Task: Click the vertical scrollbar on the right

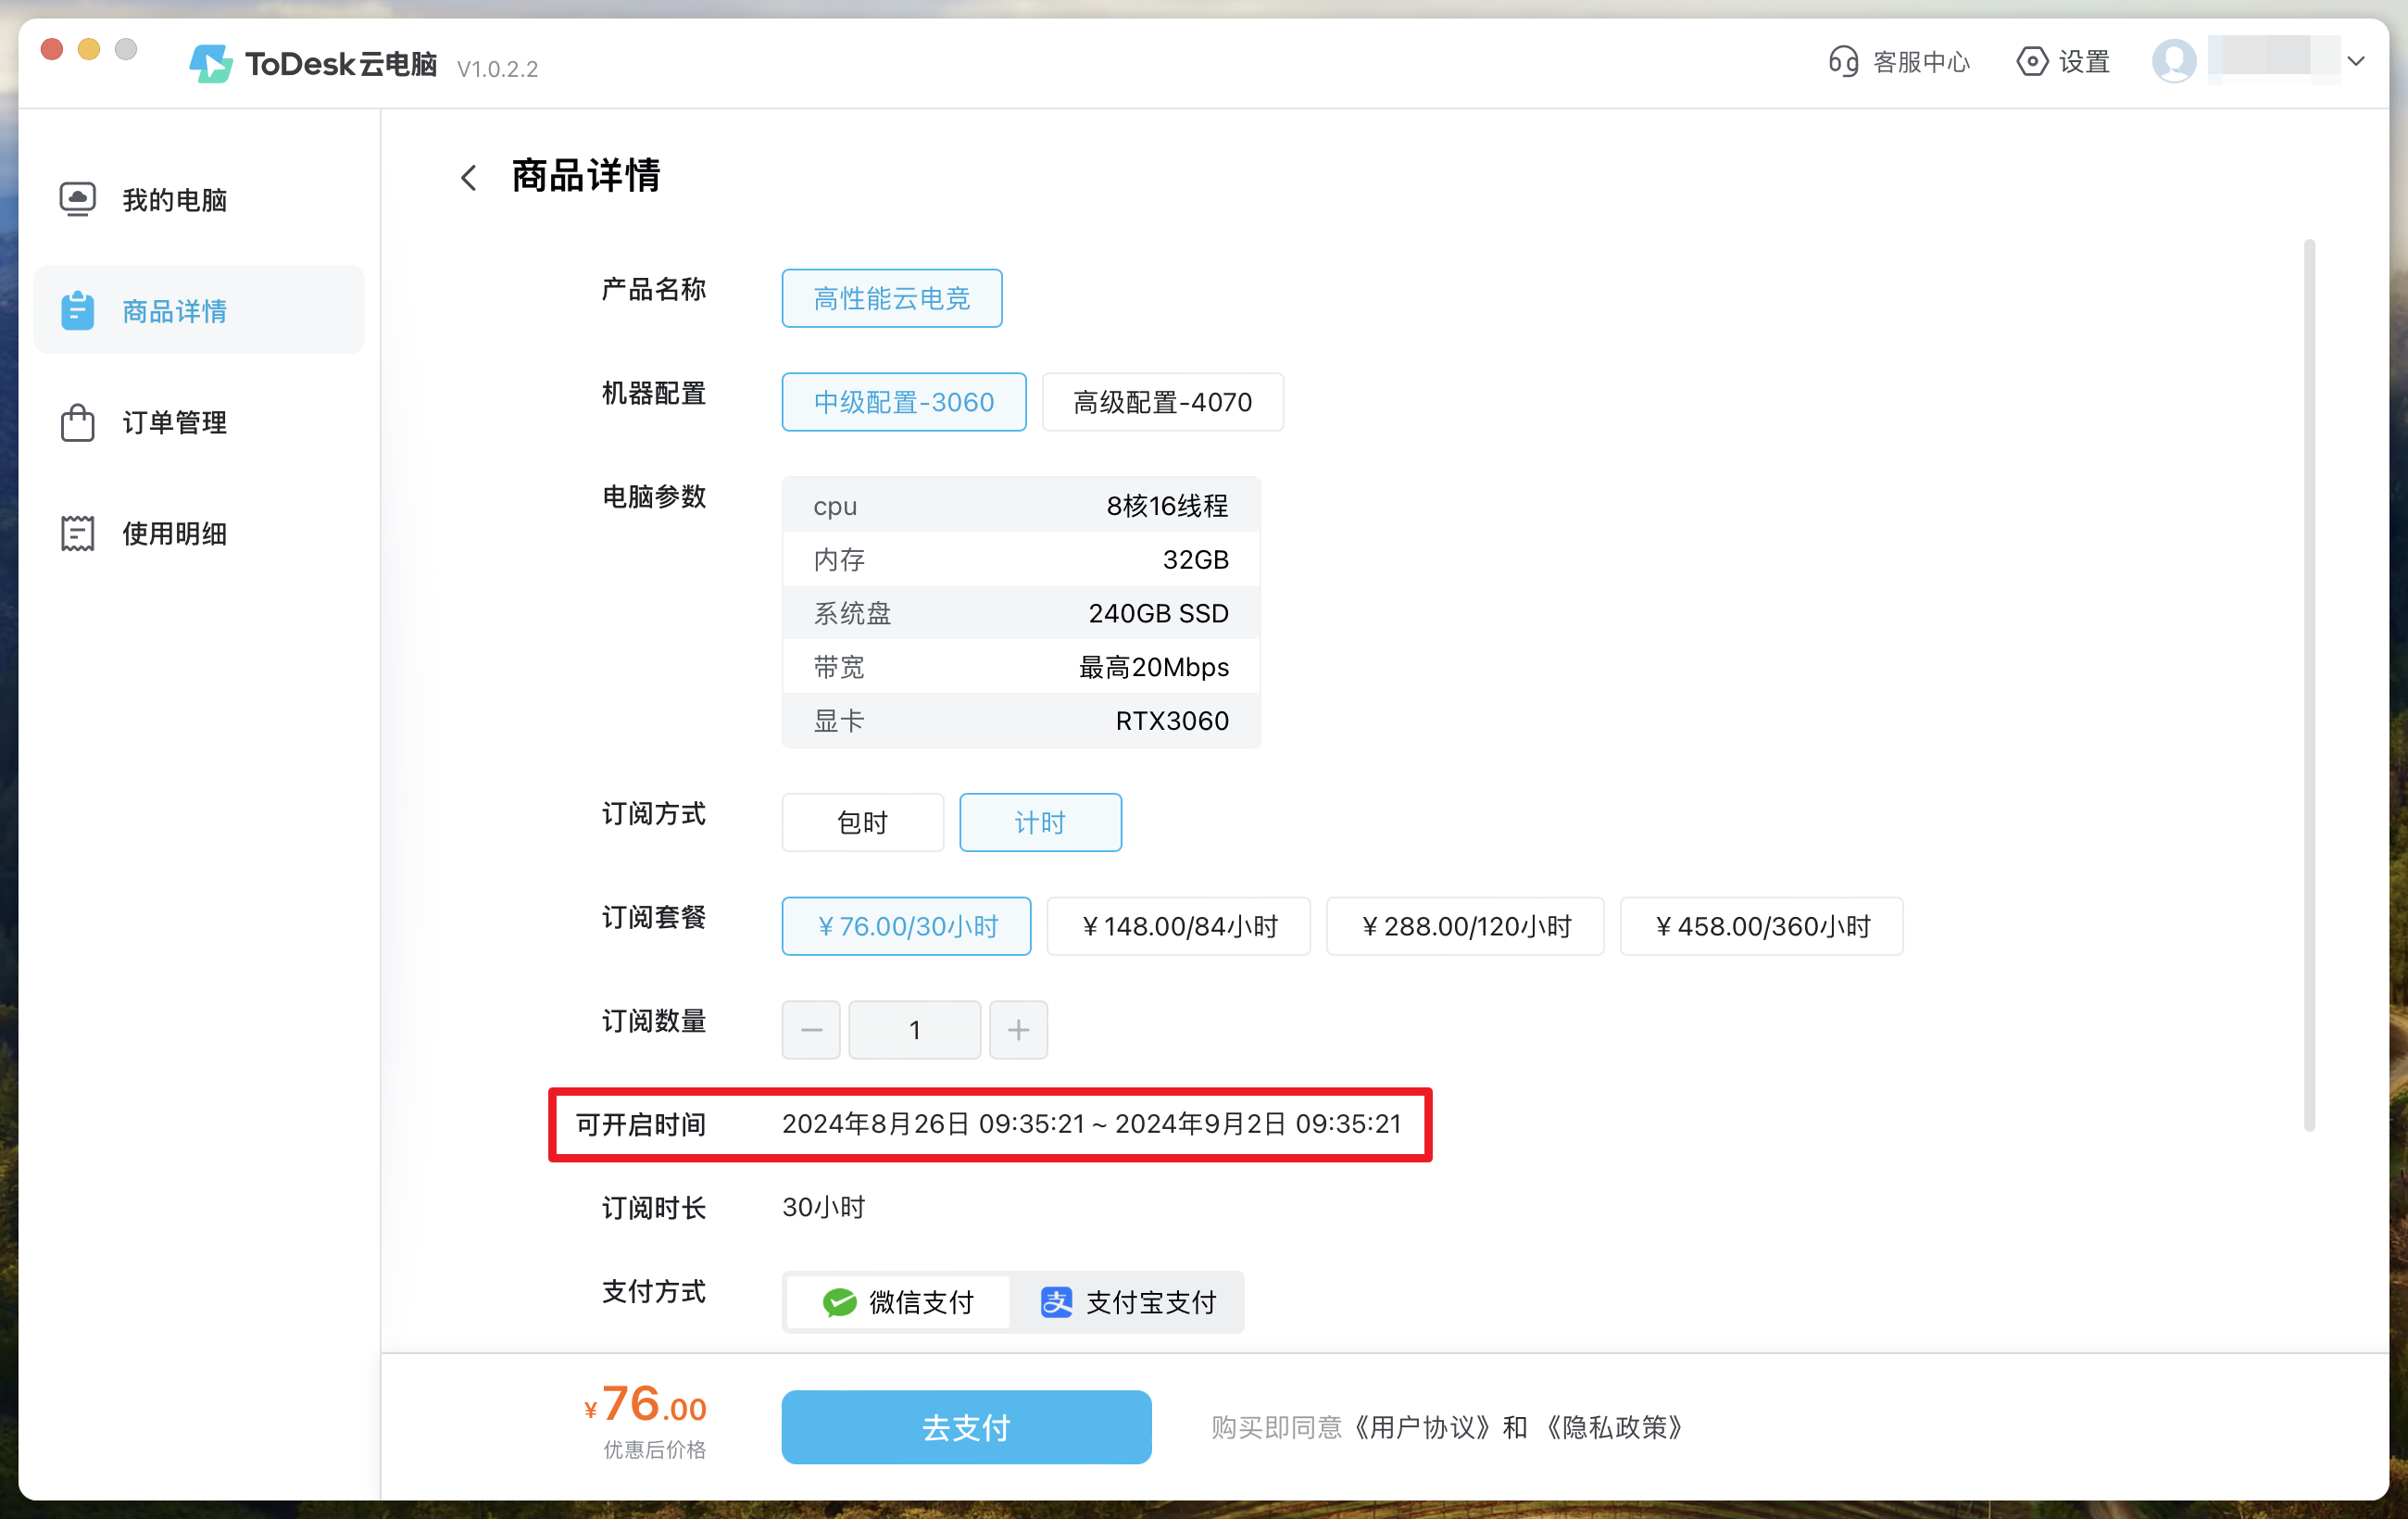Action: 2309,685
